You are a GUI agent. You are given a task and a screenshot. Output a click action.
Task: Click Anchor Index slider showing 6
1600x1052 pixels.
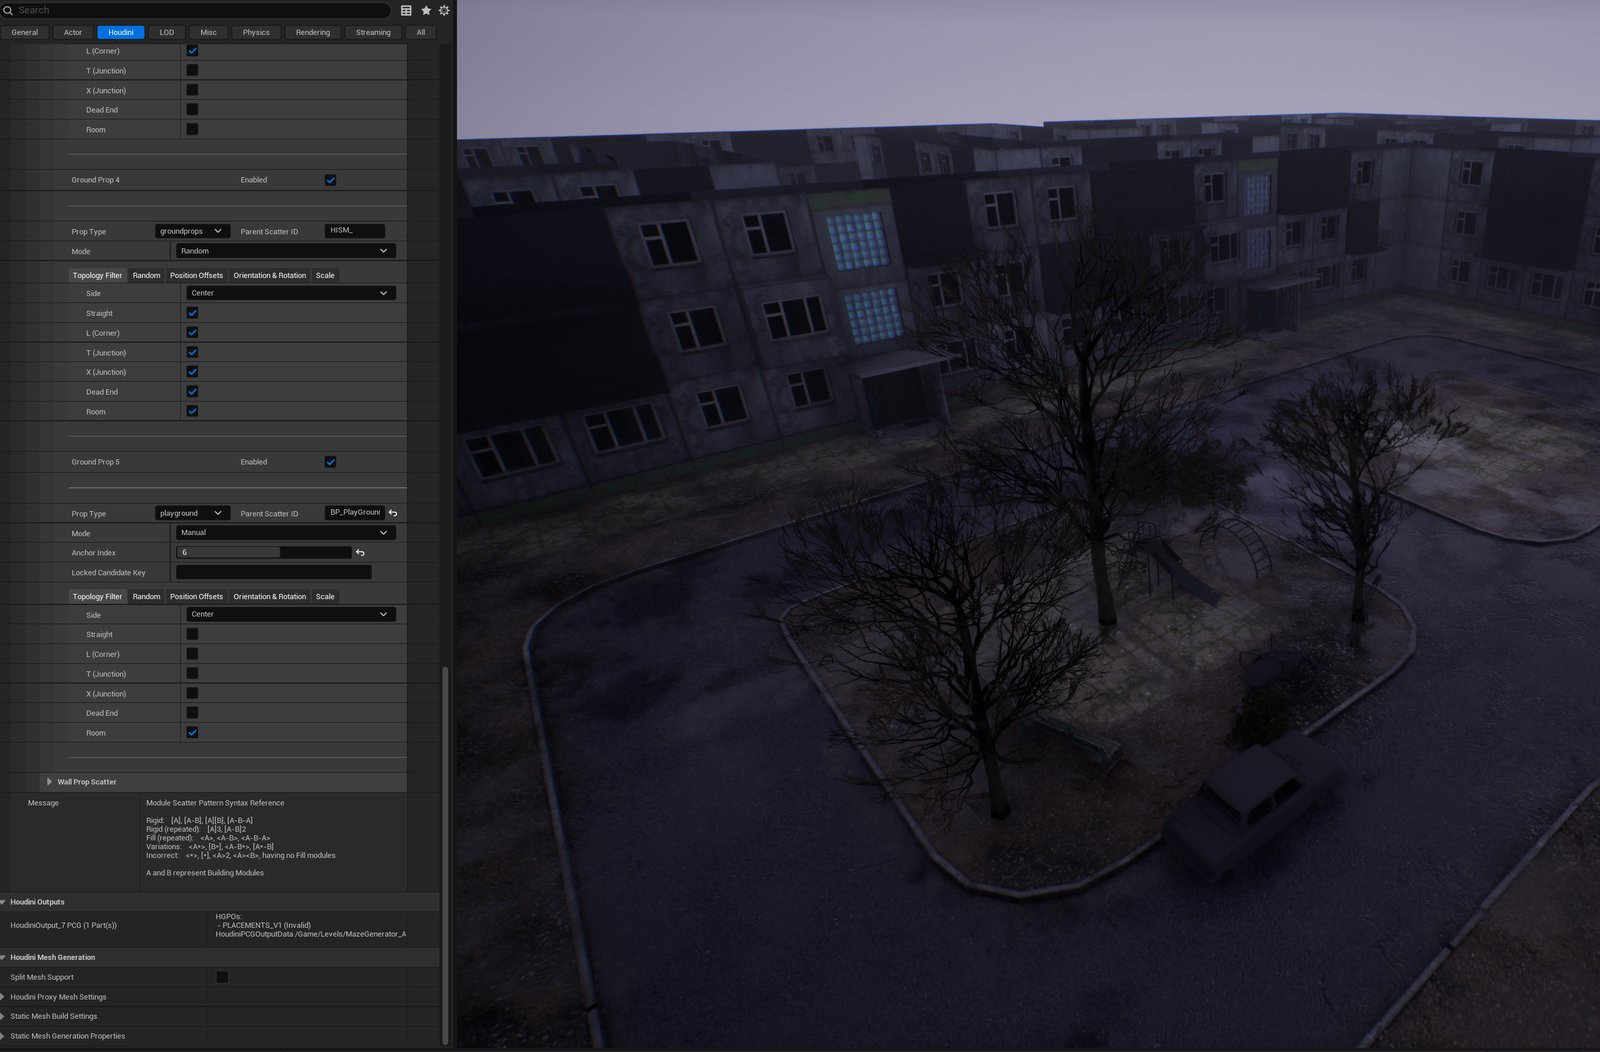[x=264, y=552]
